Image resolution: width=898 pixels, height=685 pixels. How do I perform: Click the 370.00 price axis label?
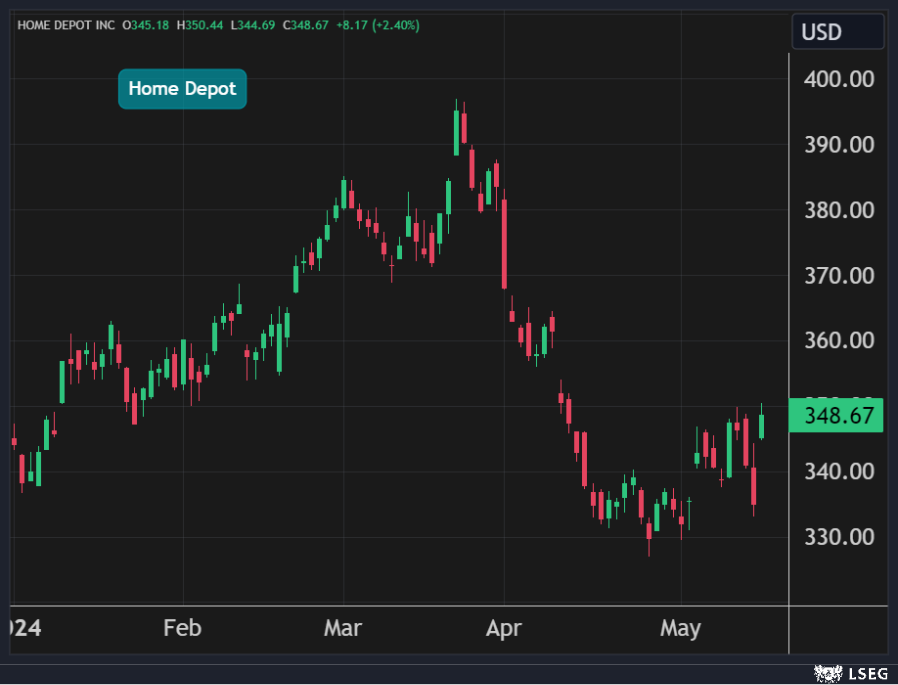coord(839,275)
